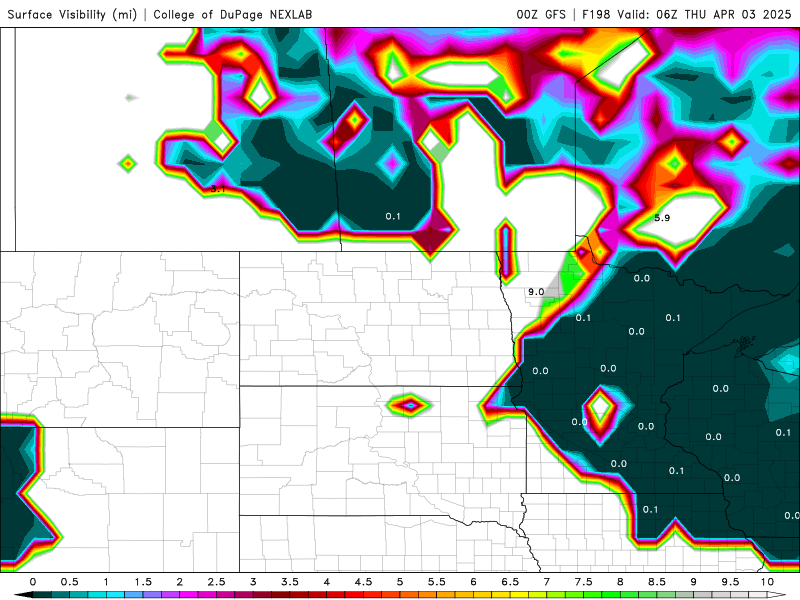Click the 2.5 label on the color scale
This screenshot has height=600, width=800.
click(x=216, y=582)
